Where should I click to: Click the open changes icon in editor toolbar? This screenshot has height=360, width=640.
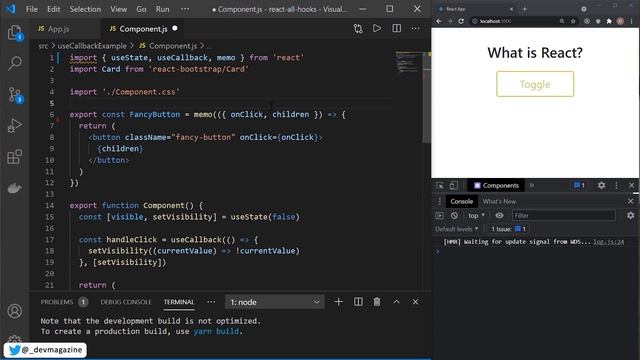pyautogui.click(x=358, y=29)
